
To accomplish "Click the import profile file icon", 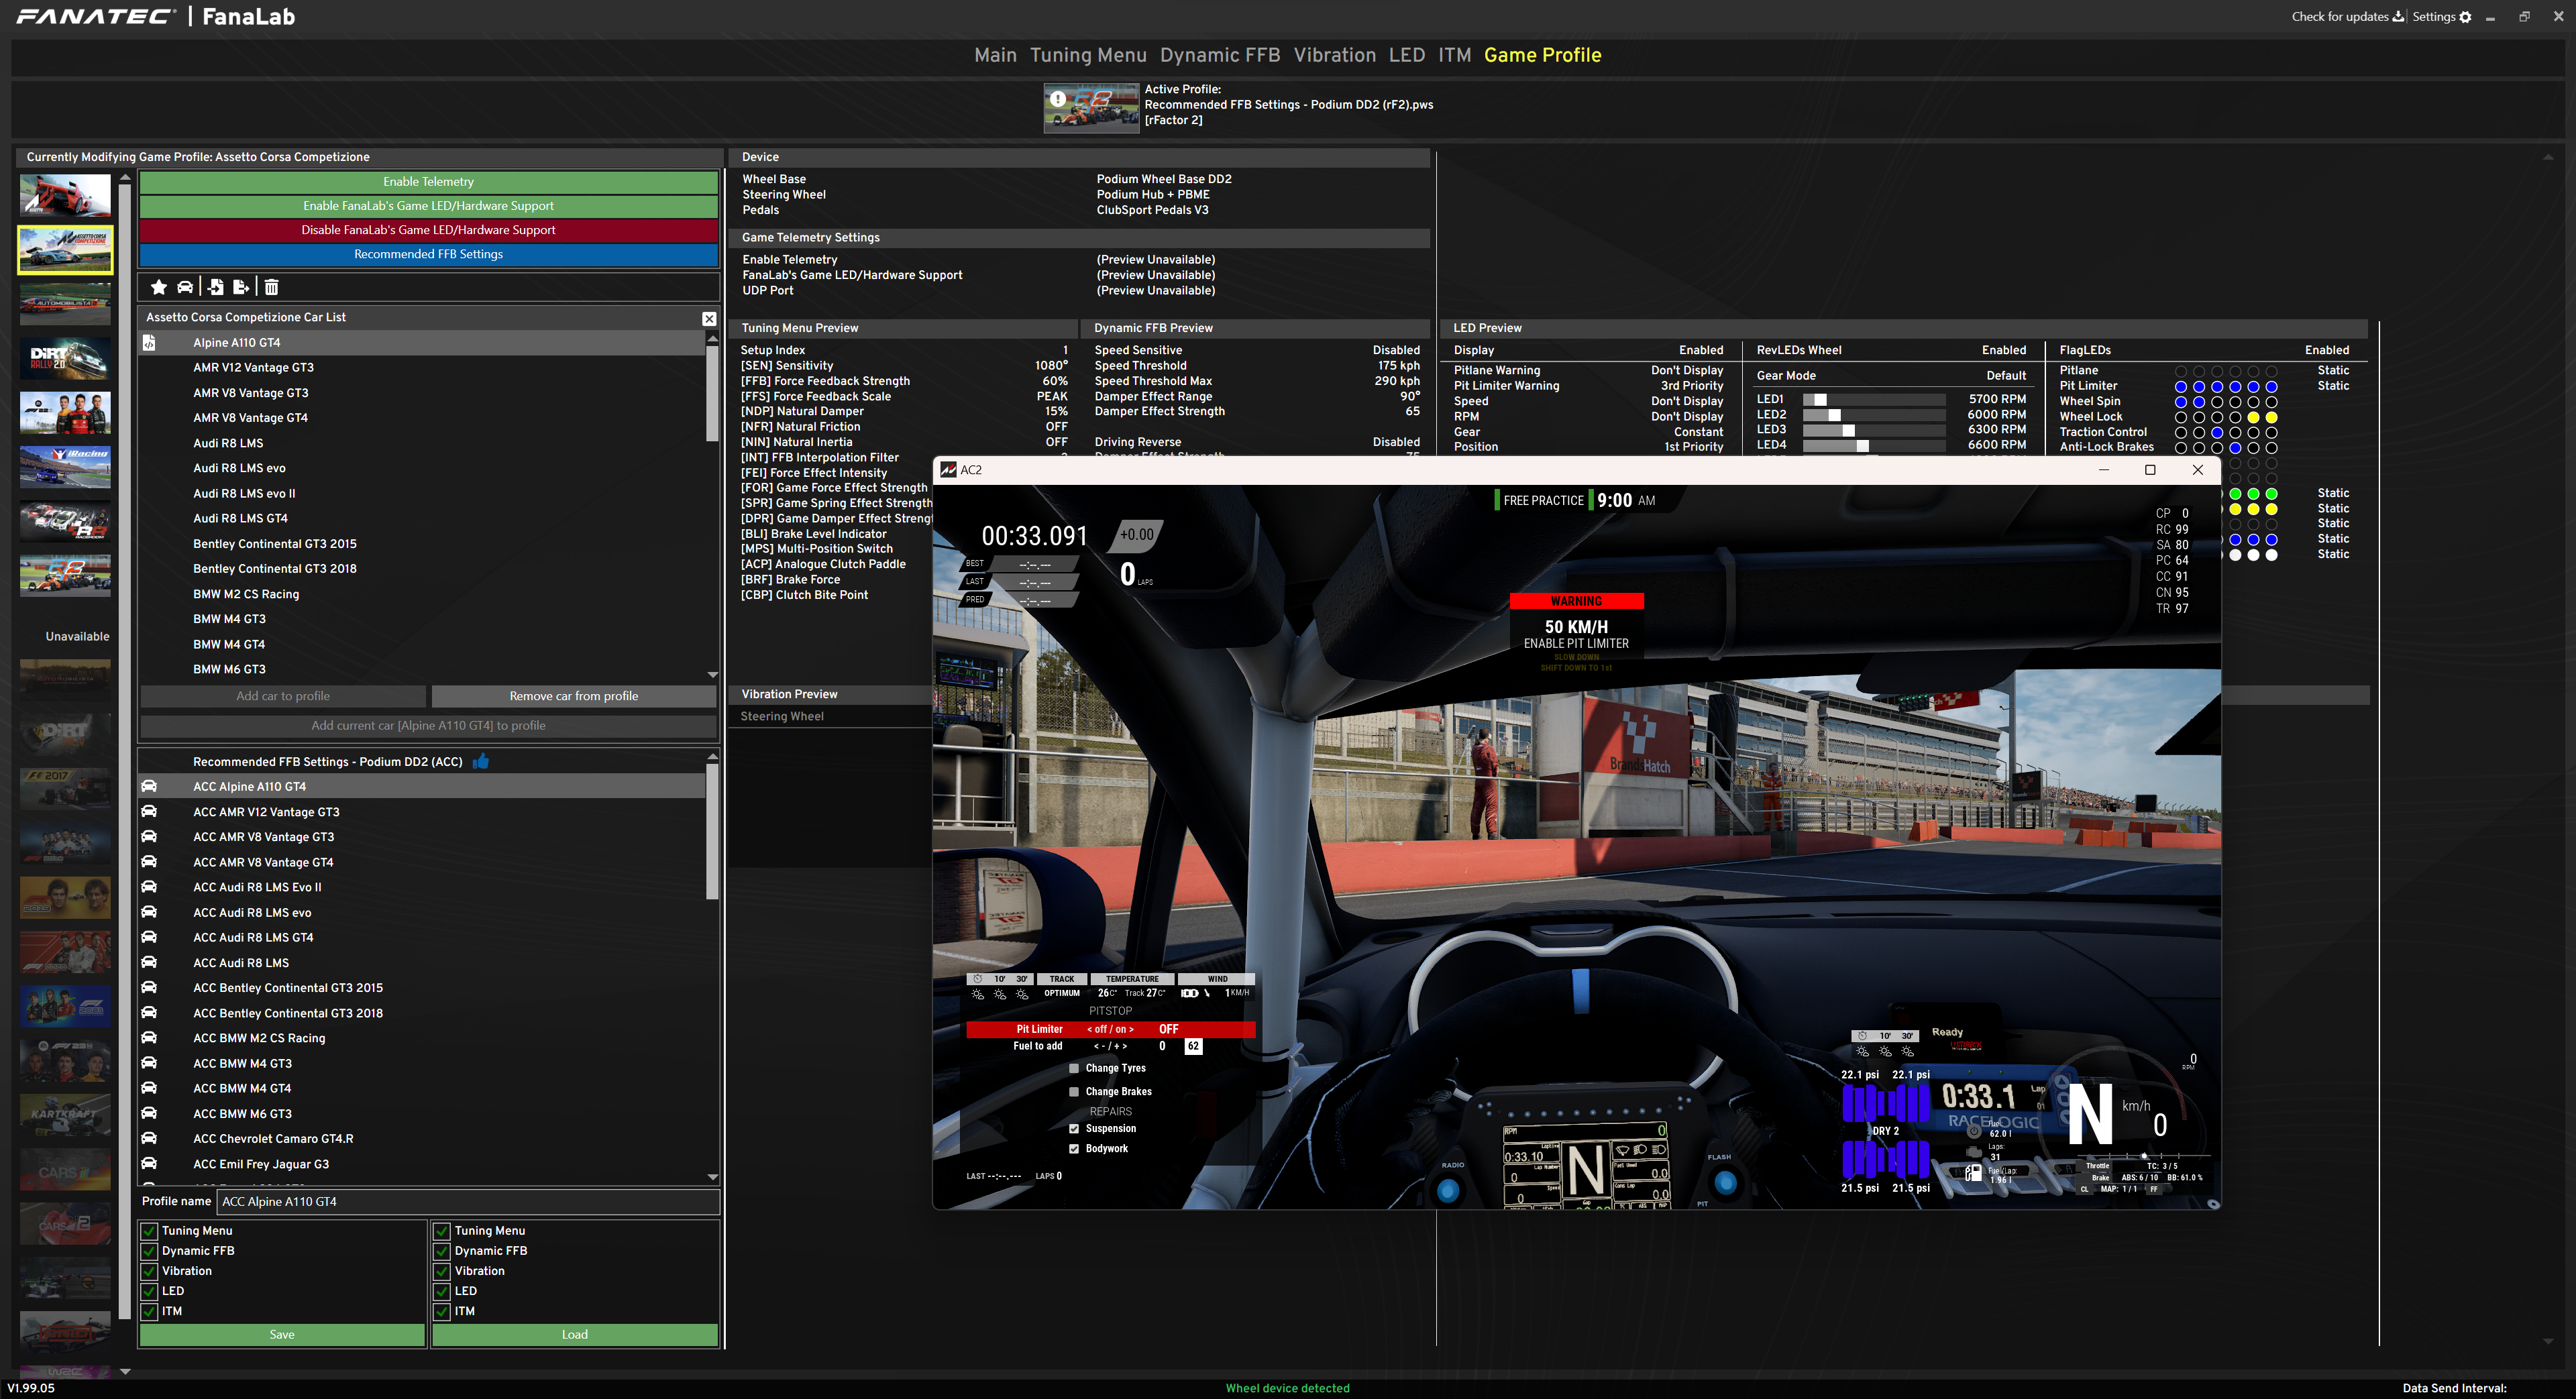I will 215,287.
